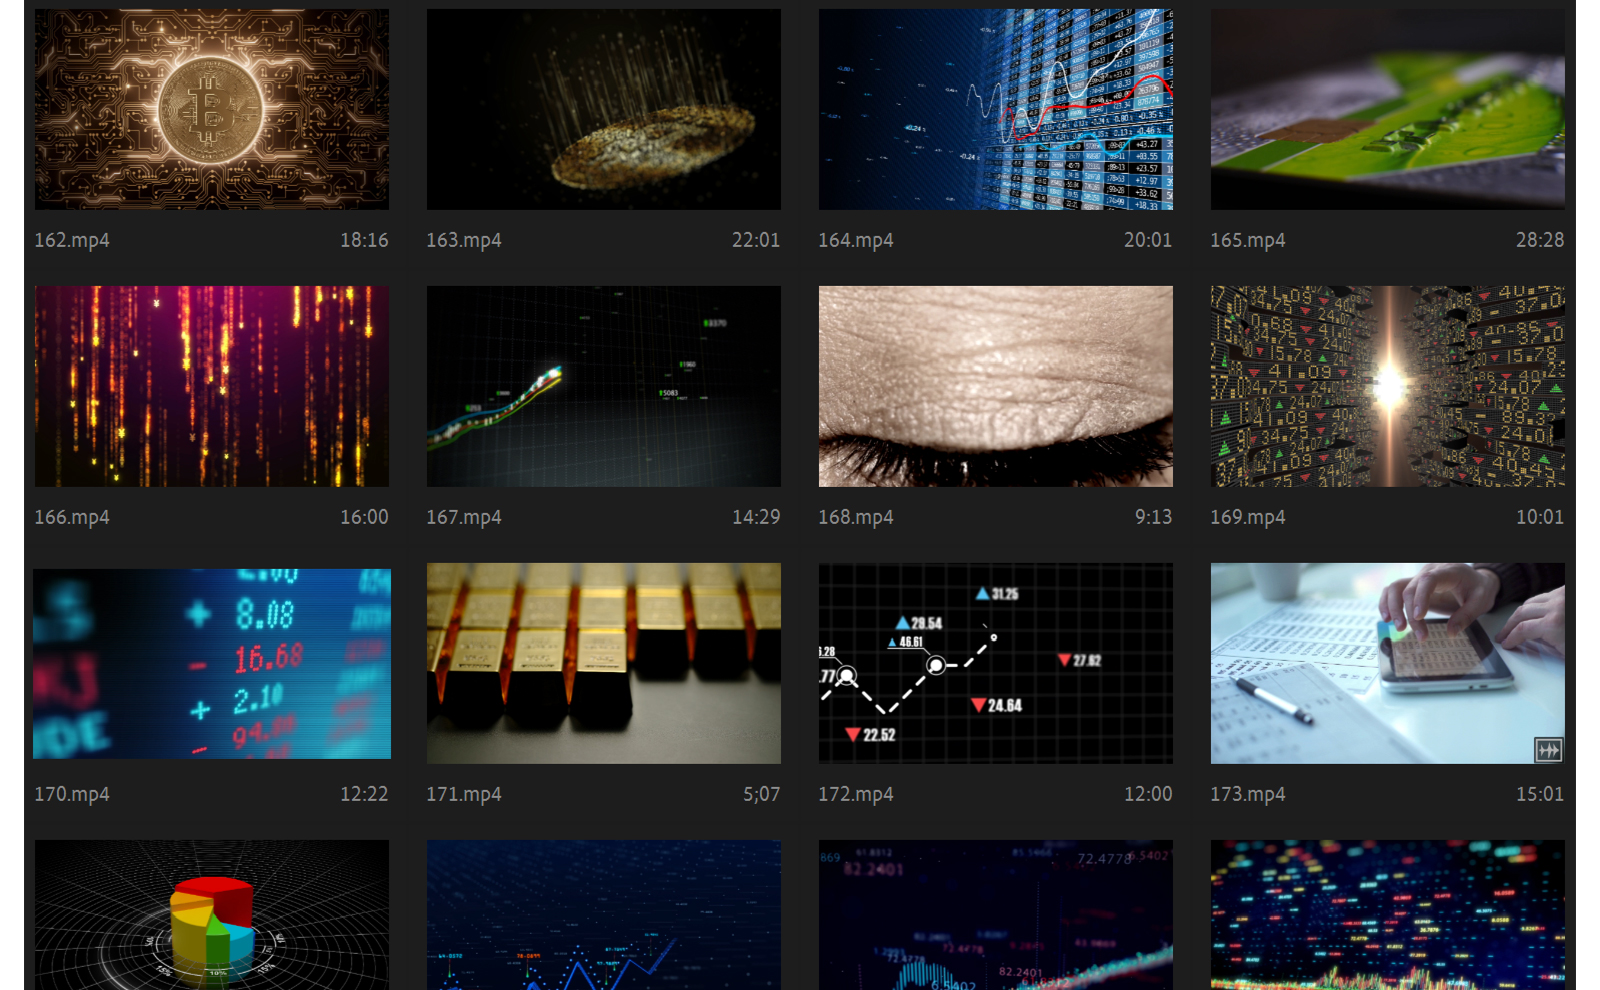
Task: Click the file name 163.mp4
Action: pyautogui.click(x=464, y=240)
